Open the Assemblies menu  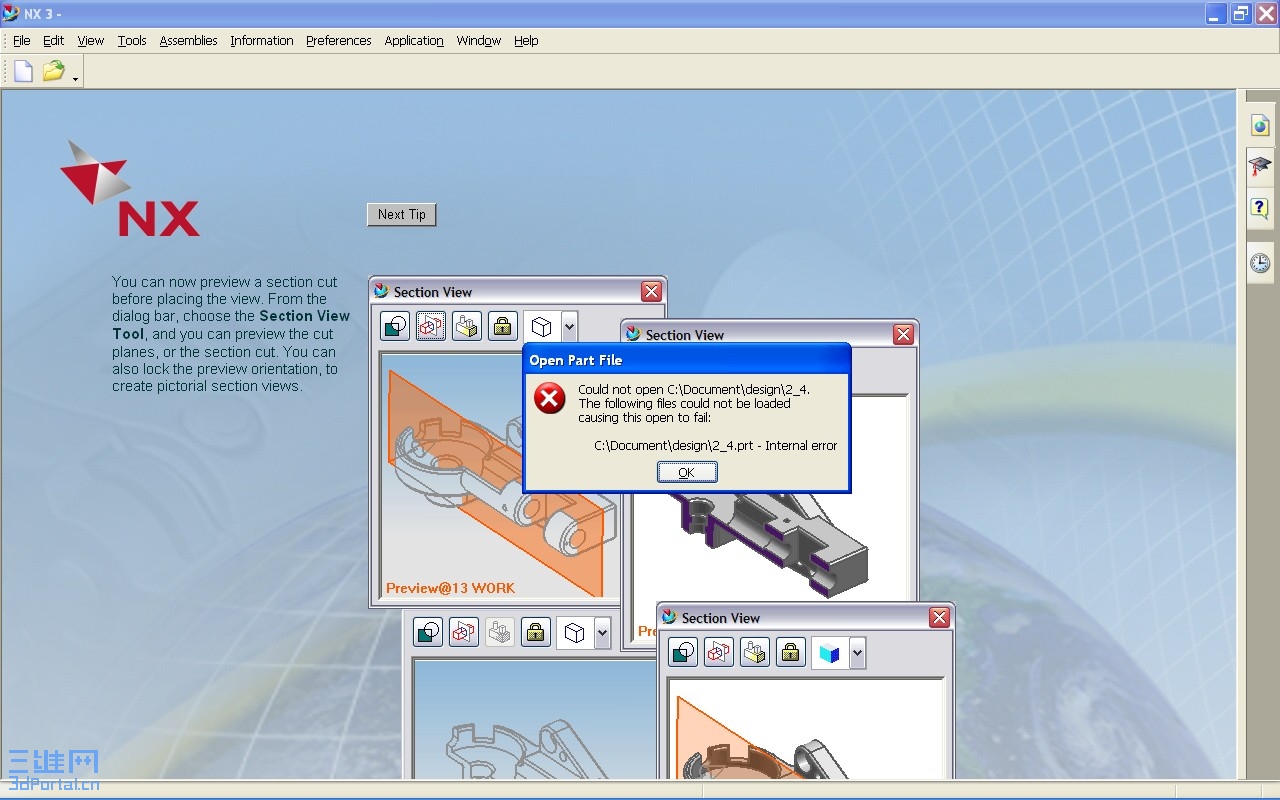188,41
